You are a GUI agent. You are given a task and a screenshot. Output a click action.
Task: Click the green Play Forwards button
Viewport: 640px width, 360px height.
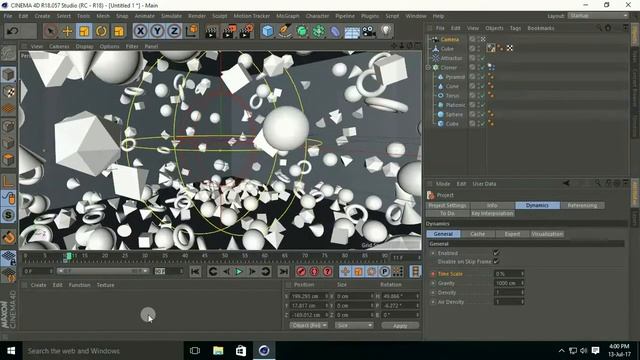point(239,271)
